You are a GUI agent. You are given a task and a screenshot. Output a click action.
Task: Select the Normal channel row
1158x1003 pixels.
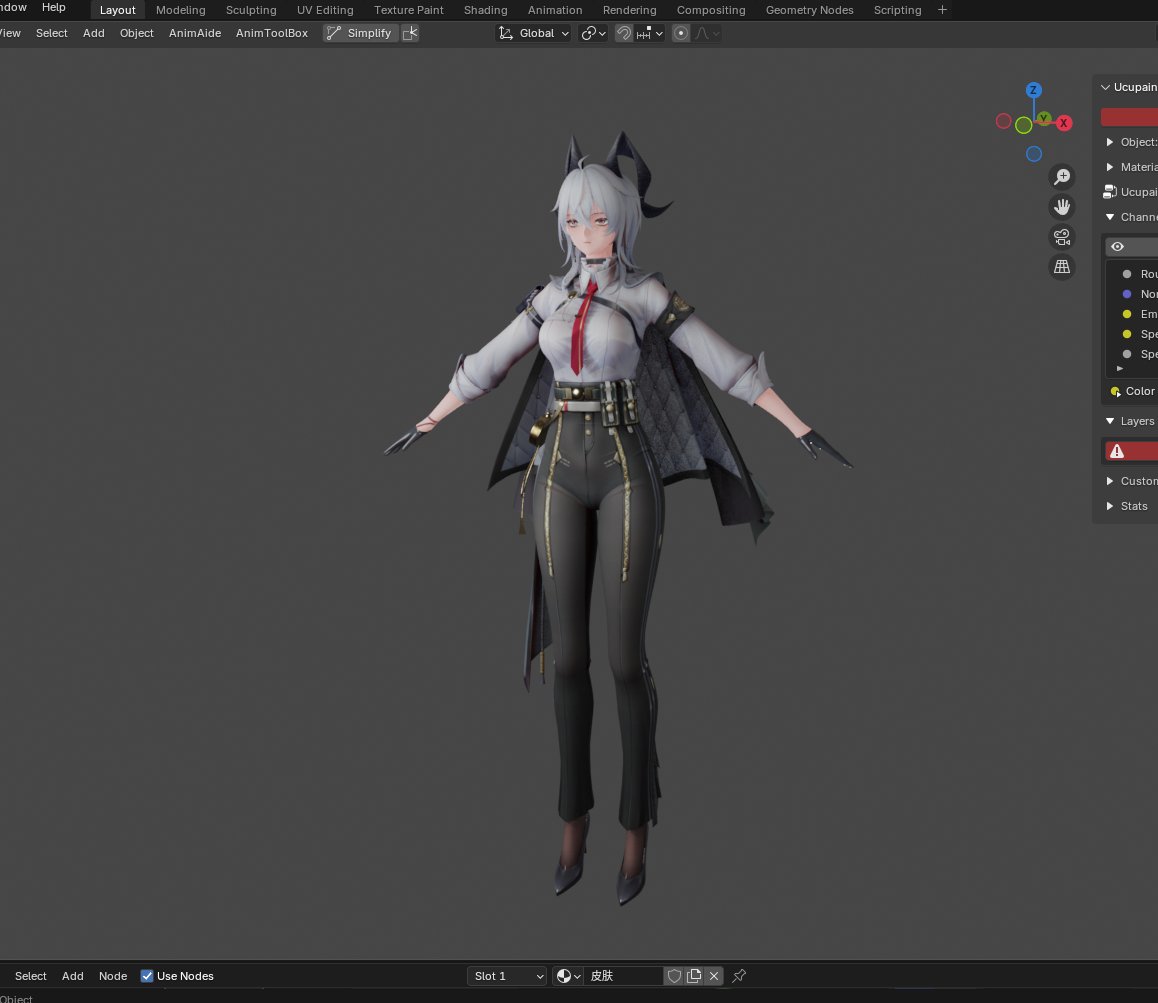[x=1133, y=294]
